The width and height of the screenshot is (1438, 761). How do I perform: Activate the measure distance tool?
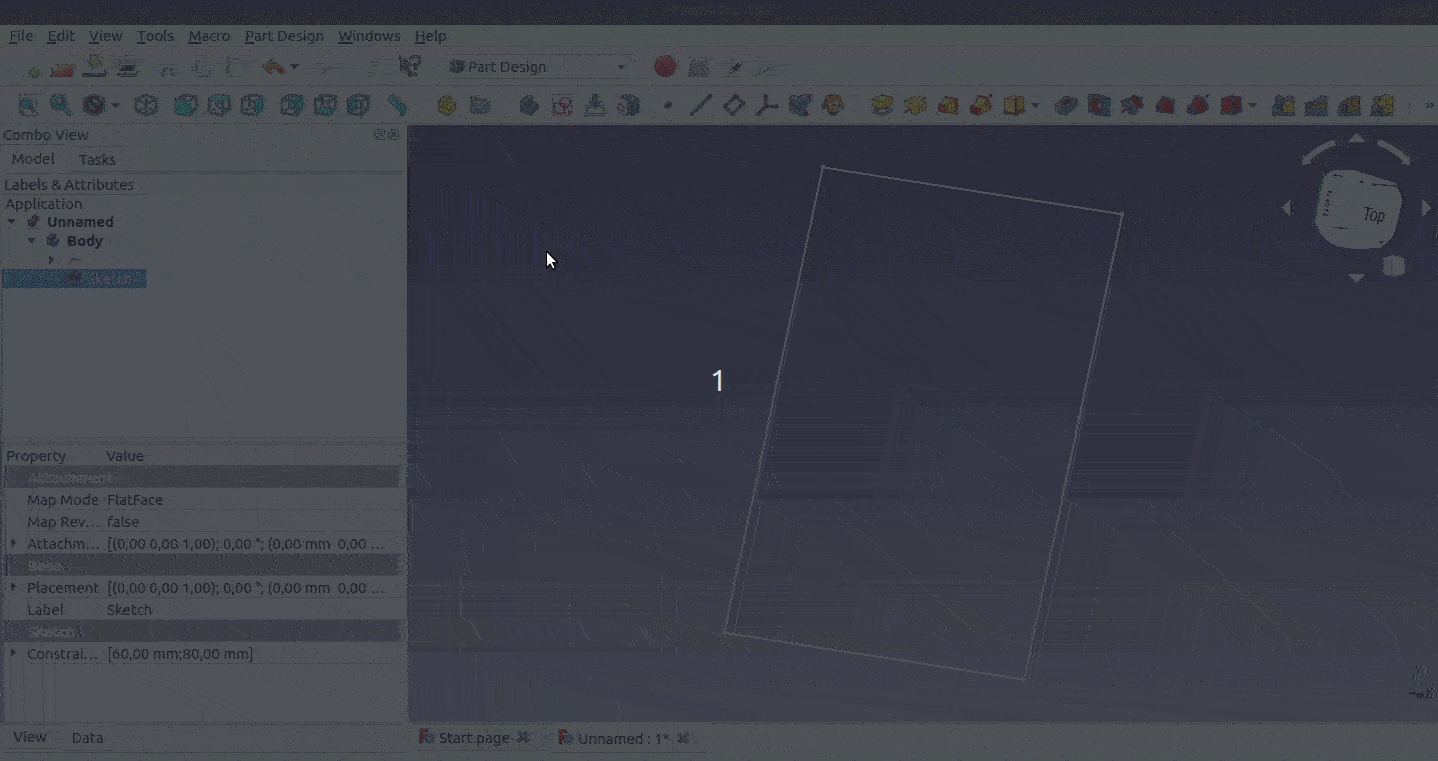[x=397, y=105]
